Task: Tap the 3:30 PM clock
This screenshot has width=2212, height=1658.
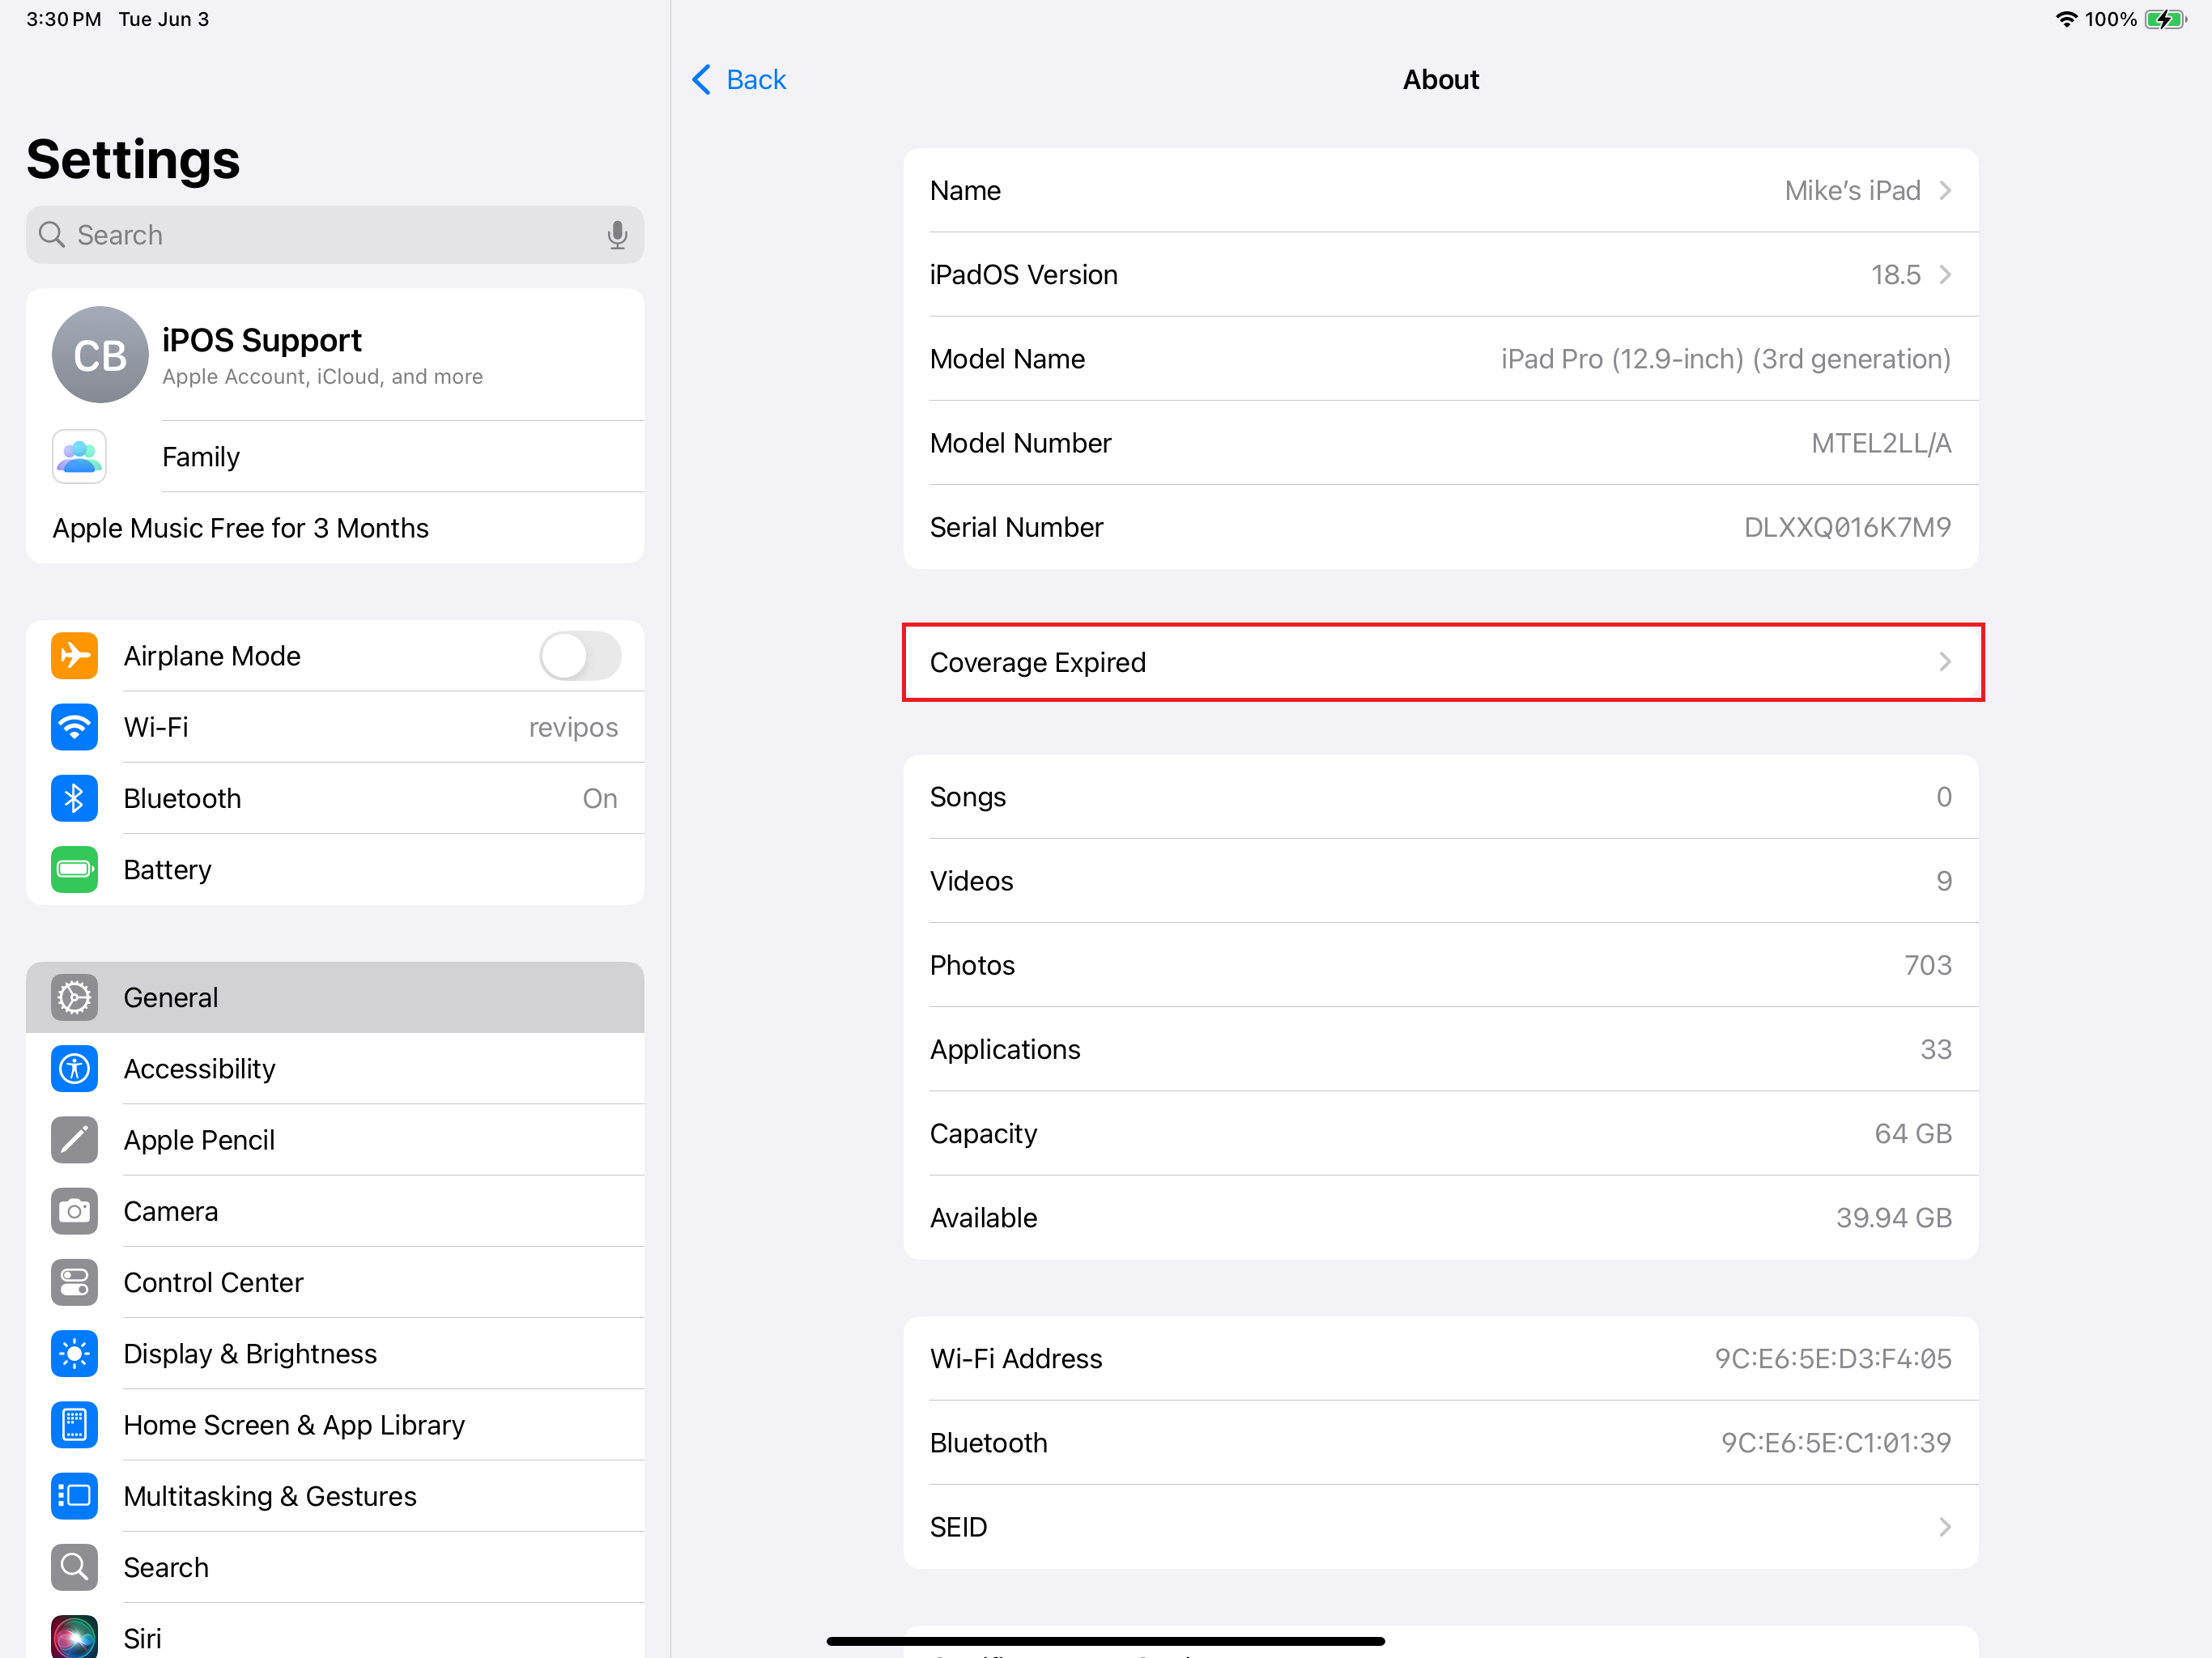Action: [64, 19]
